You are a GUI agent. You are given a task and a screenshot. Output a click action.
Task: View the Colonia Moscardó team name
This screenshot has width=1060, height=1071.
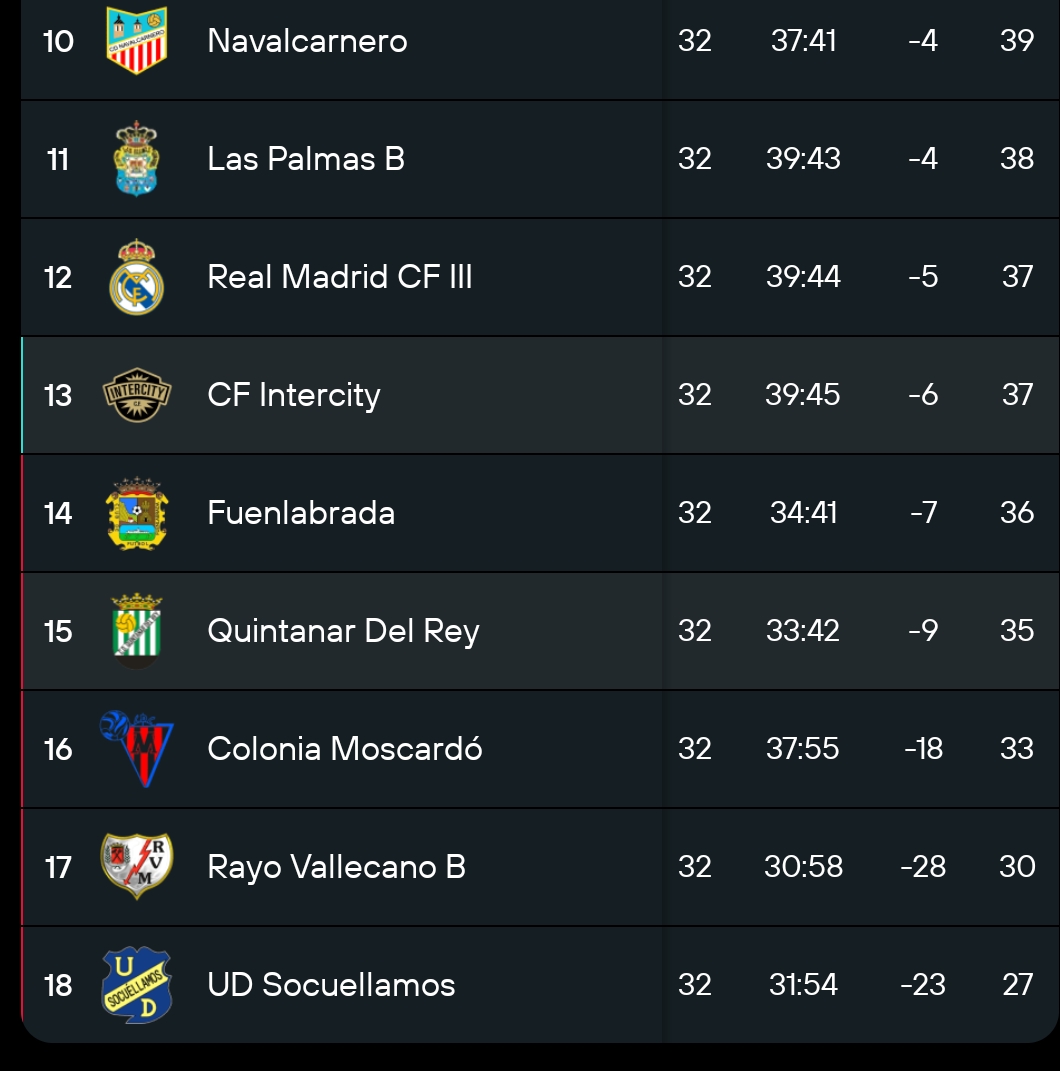(x=345, y=749)
